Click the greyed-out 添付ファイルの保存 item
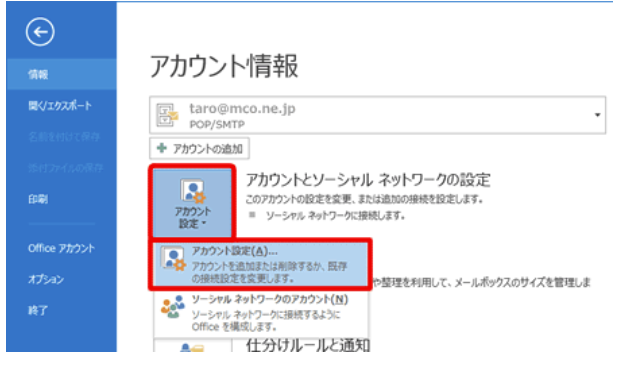 66,168
